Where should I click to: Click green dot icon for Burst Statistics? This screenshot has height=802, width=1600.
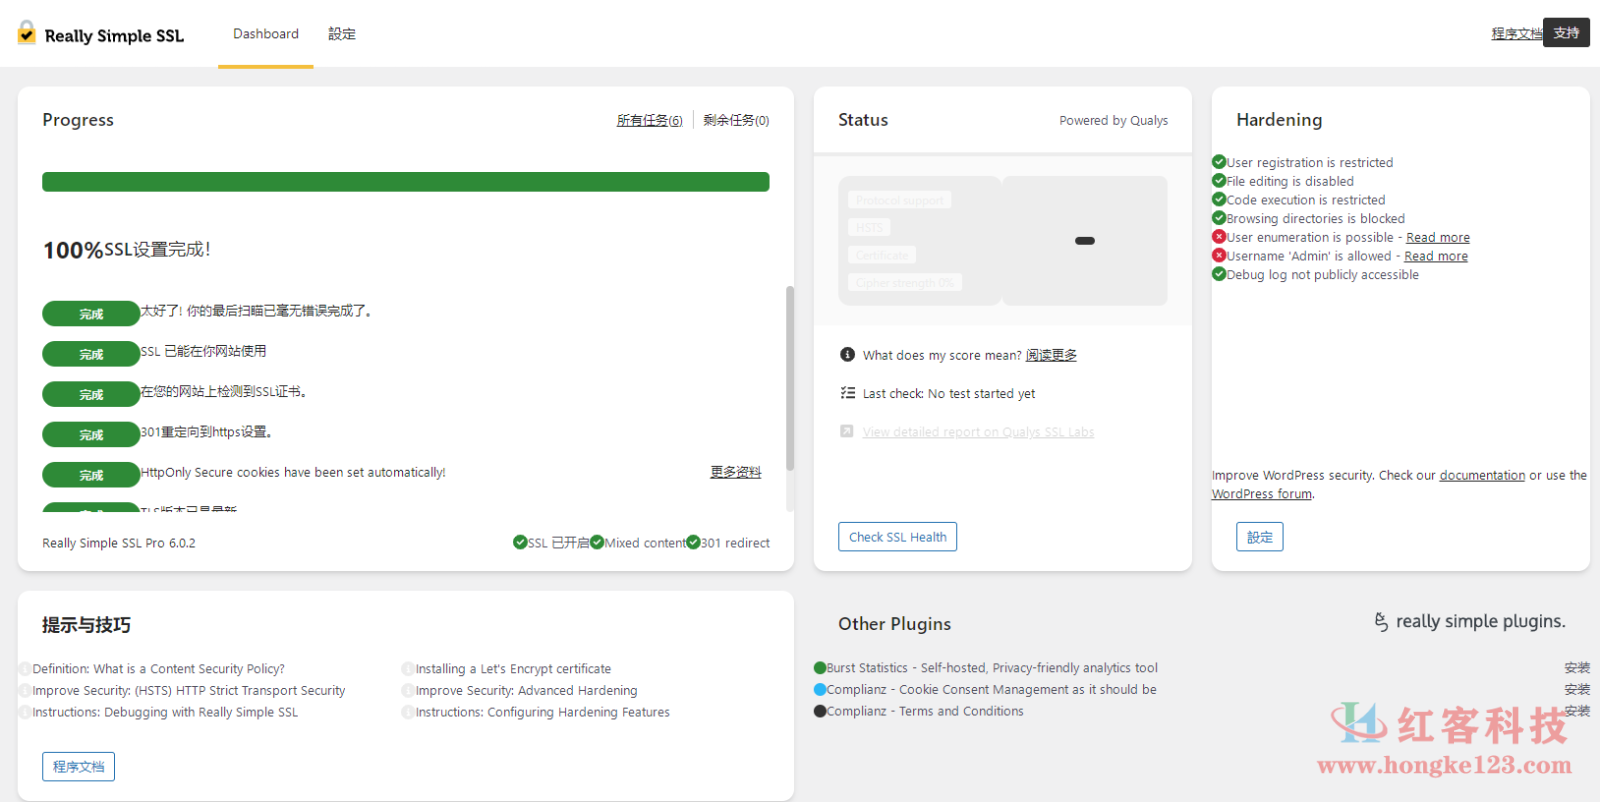click(x=820, y=668)
